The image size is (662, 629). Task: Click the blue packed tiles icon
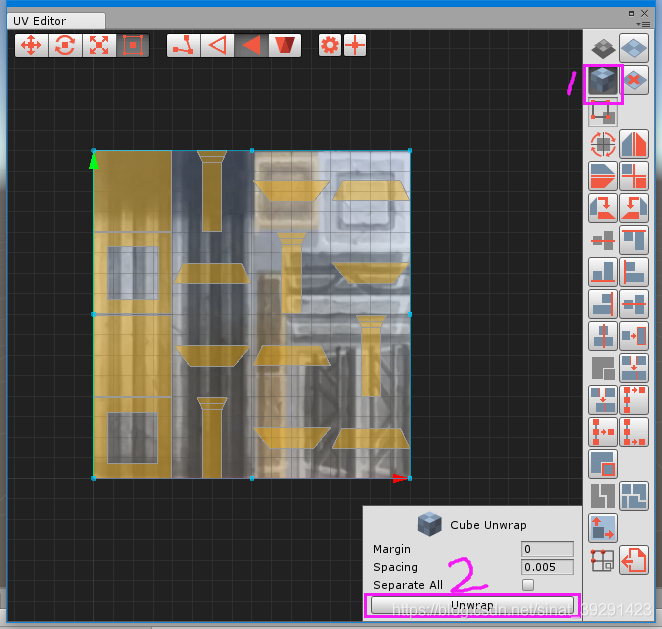tap(634, 496)
